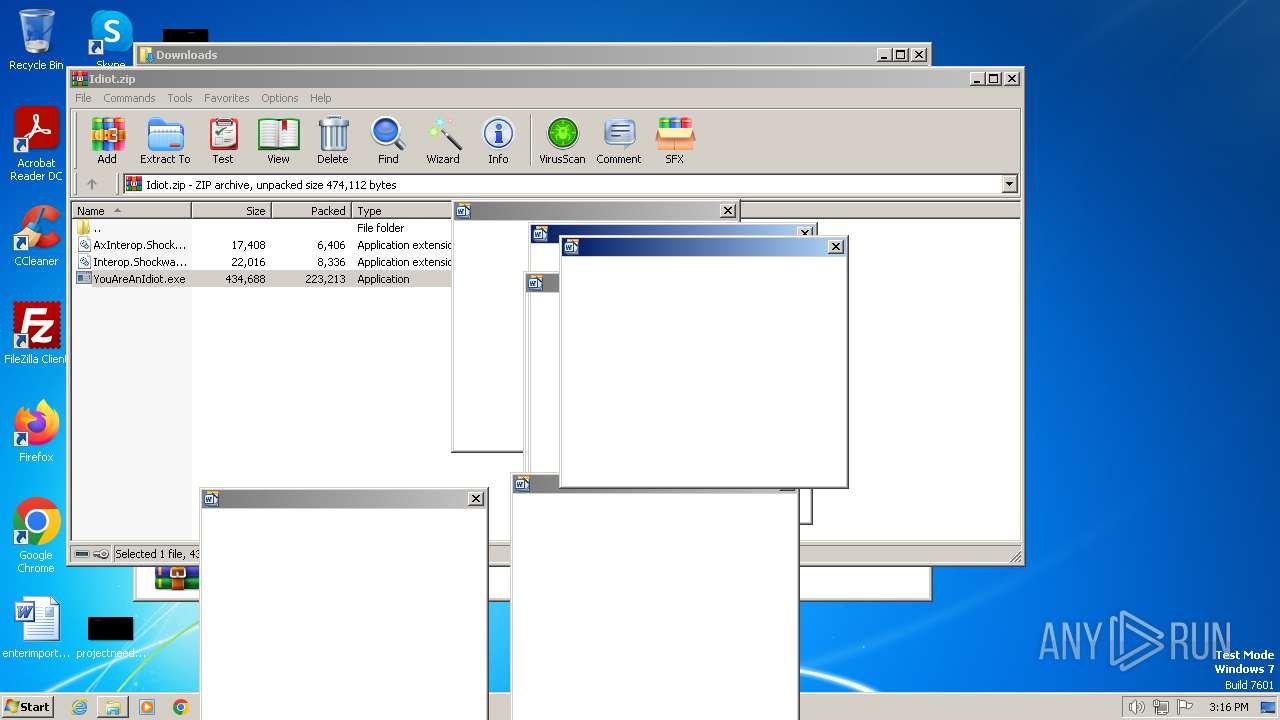Open the View toolbar icon
1280x720 pixels.
tap(278, 140)
